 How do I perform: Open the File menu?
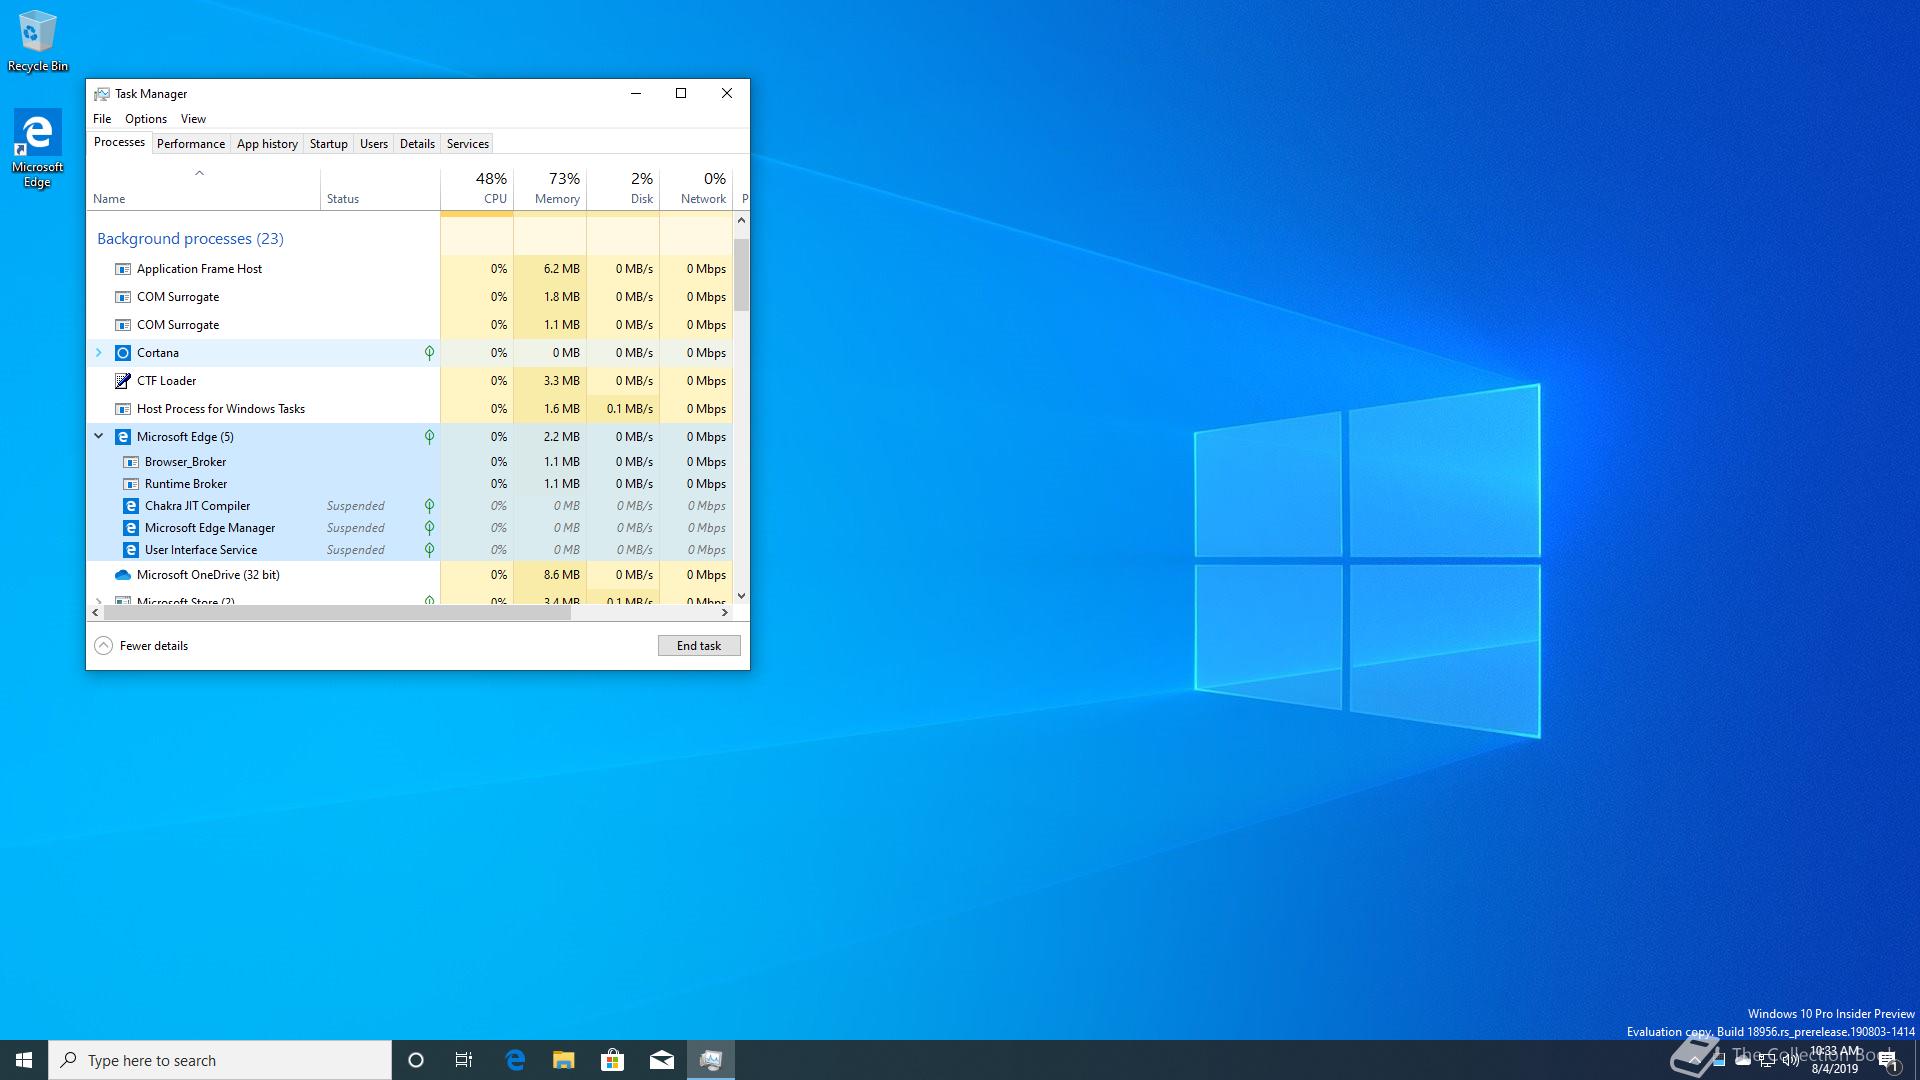[x=102, y=119]
